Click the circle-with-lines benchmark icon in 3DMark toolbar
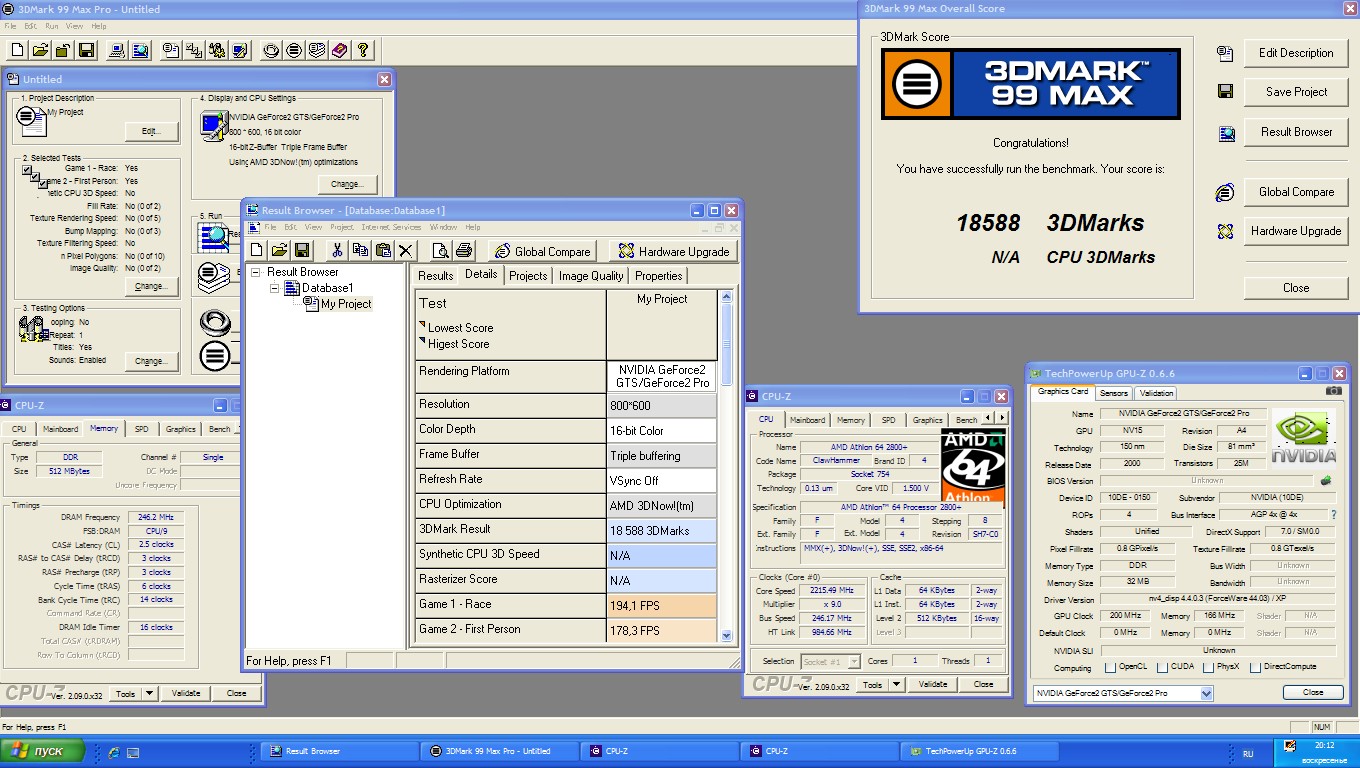This screenshot has width=1360, height=768. point(294,49)
